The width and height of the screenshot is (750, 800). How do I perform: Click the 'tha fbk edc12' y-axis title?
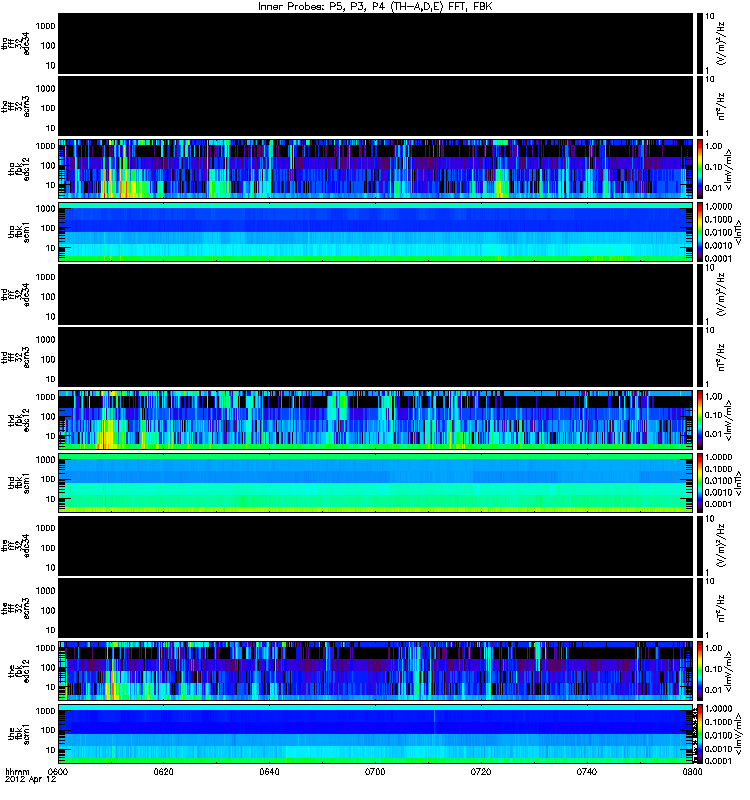pyautogui.click(x=19, y=169)
